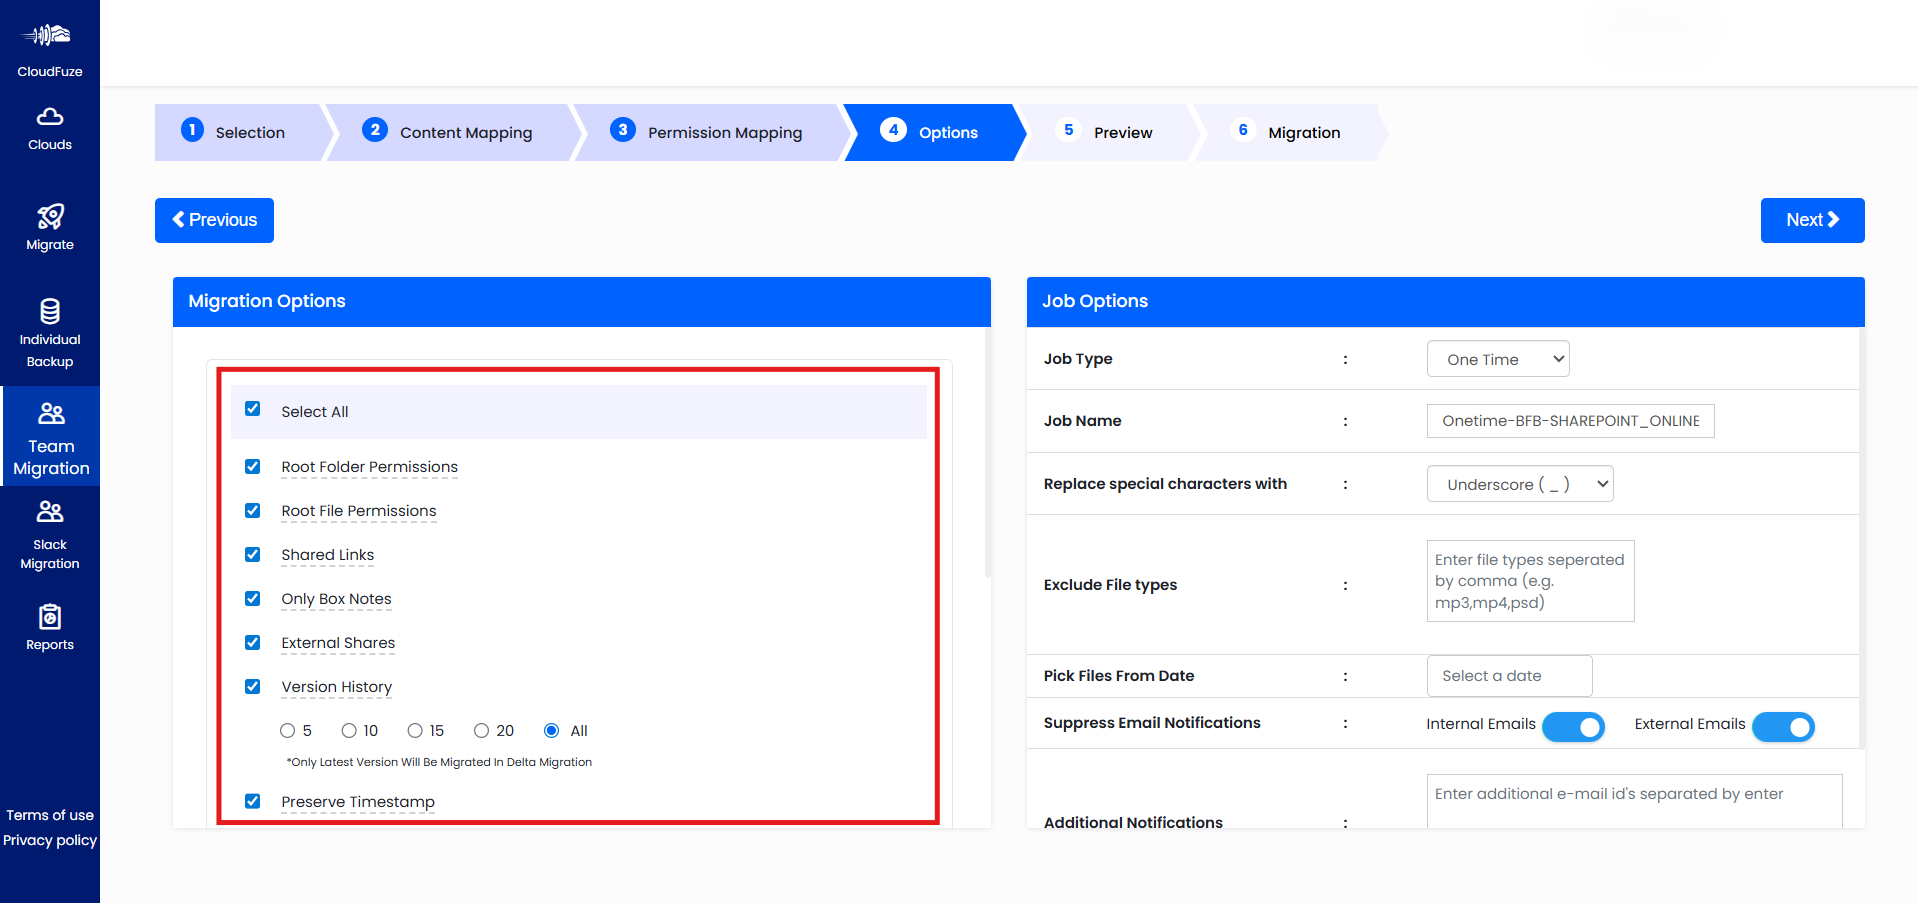Open the Replace special characters dropdown
The width and height of the screenshot is (1918, 903).
tap(1519, 483)
